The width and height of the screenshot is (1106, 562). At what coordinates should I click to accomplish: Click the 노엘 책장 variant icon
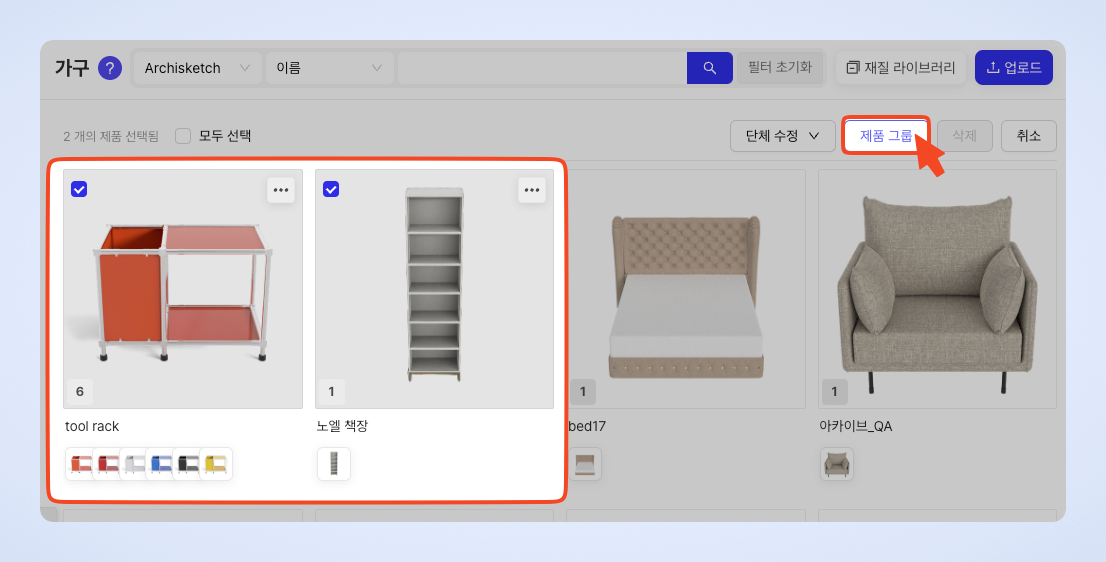334,464
